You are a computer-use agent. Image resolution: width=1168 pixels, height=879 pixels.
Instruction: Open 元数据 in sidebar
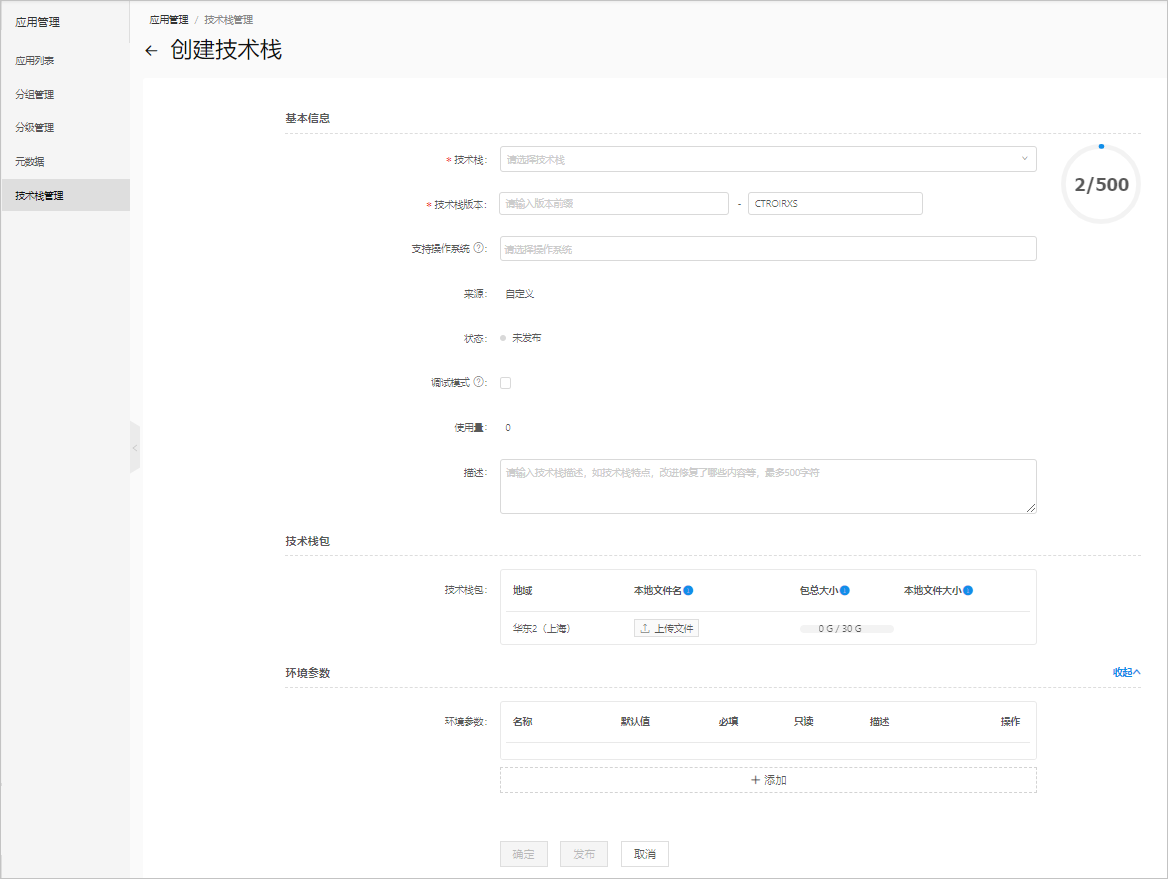pyautogui.click(x=30, y=162)
